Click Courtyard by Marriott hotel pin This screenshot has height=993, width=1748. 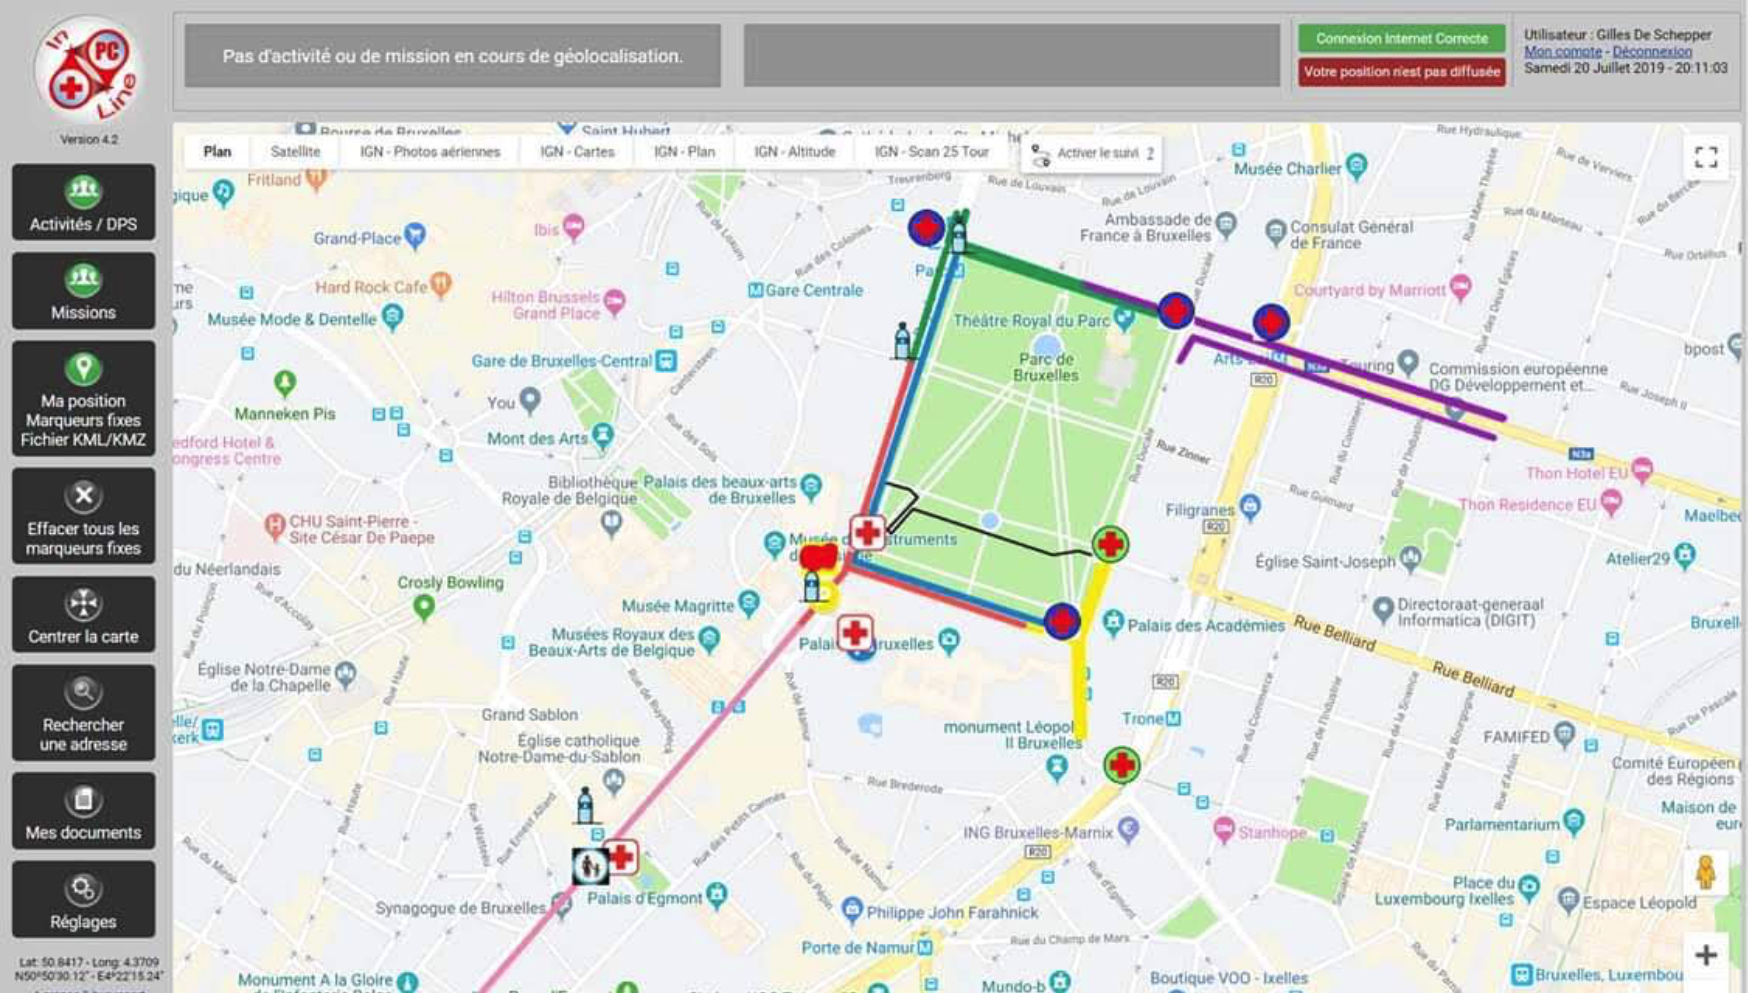pos(1460,287)
